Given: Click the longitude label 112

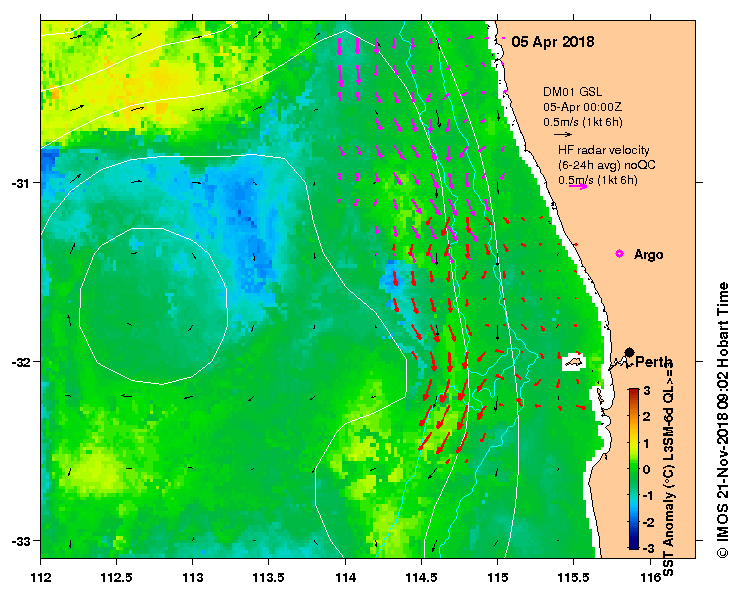Looking at the screenshot, I should (x=41, y=577).
